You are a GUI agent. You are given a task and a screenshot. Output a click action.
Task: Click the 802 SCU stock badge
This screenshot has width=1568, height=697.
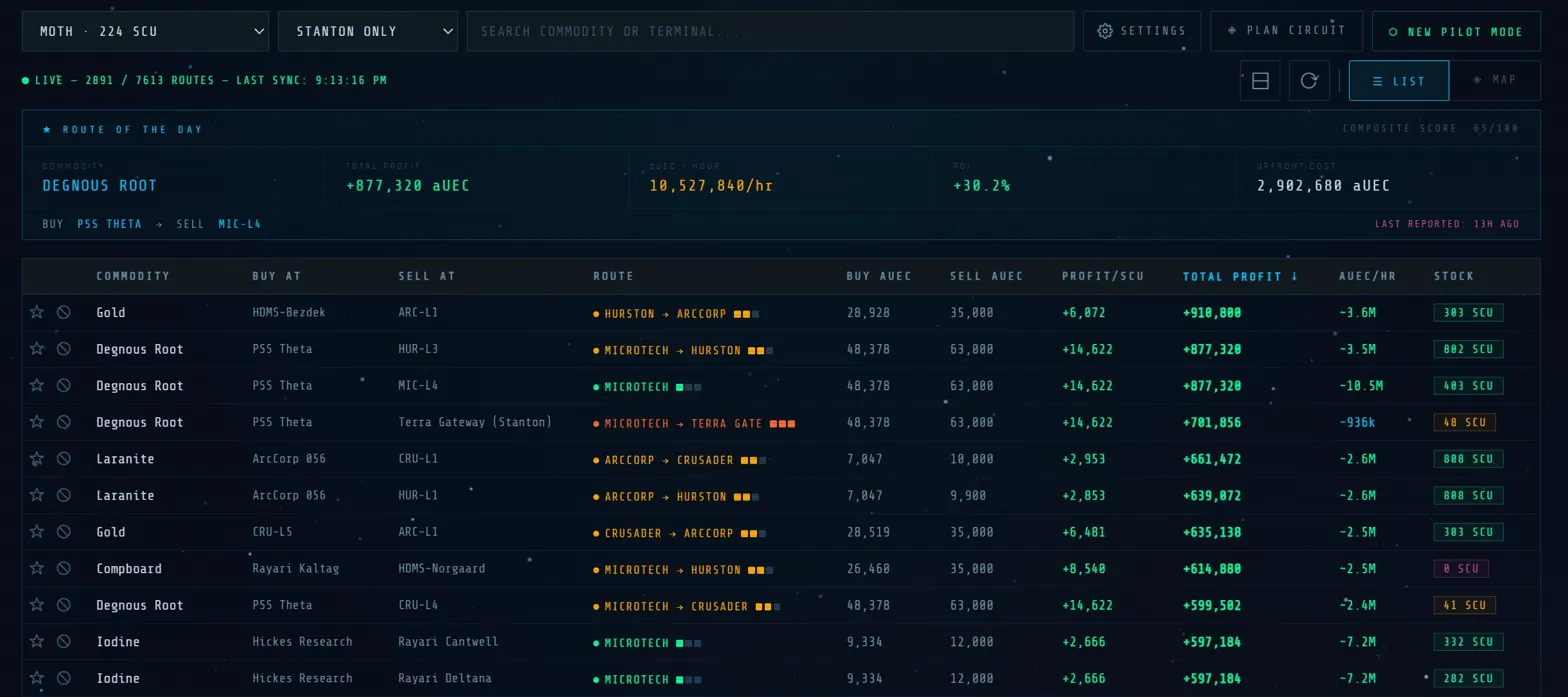coord(1468,349)
